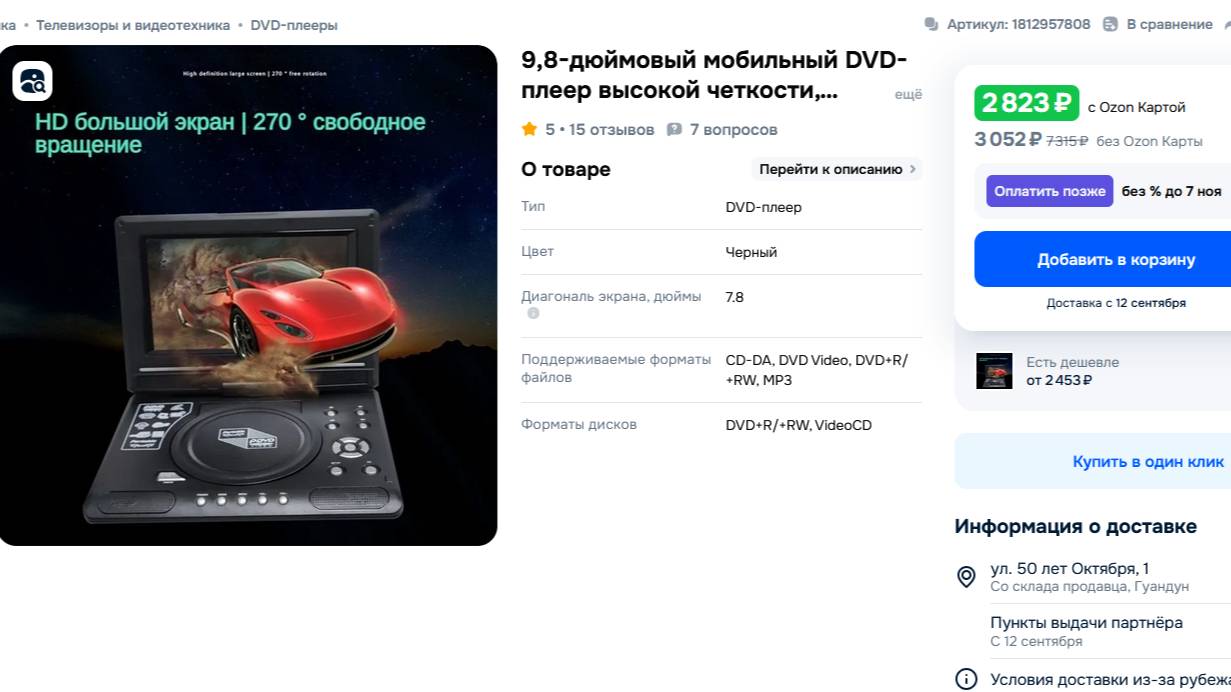Open the main DVD player product image
Viewport: 1231px width, 692px height.
coord(248,295)
